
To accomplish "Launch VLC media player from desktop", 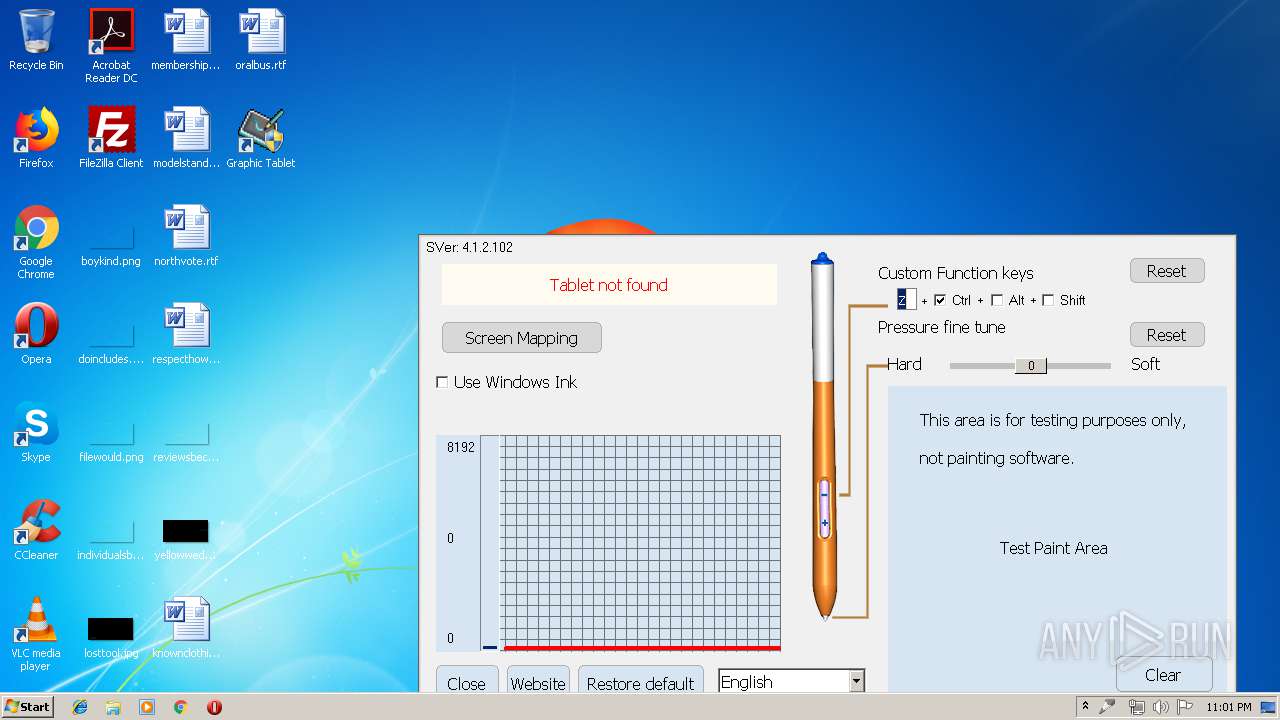I will pos(36,634).
